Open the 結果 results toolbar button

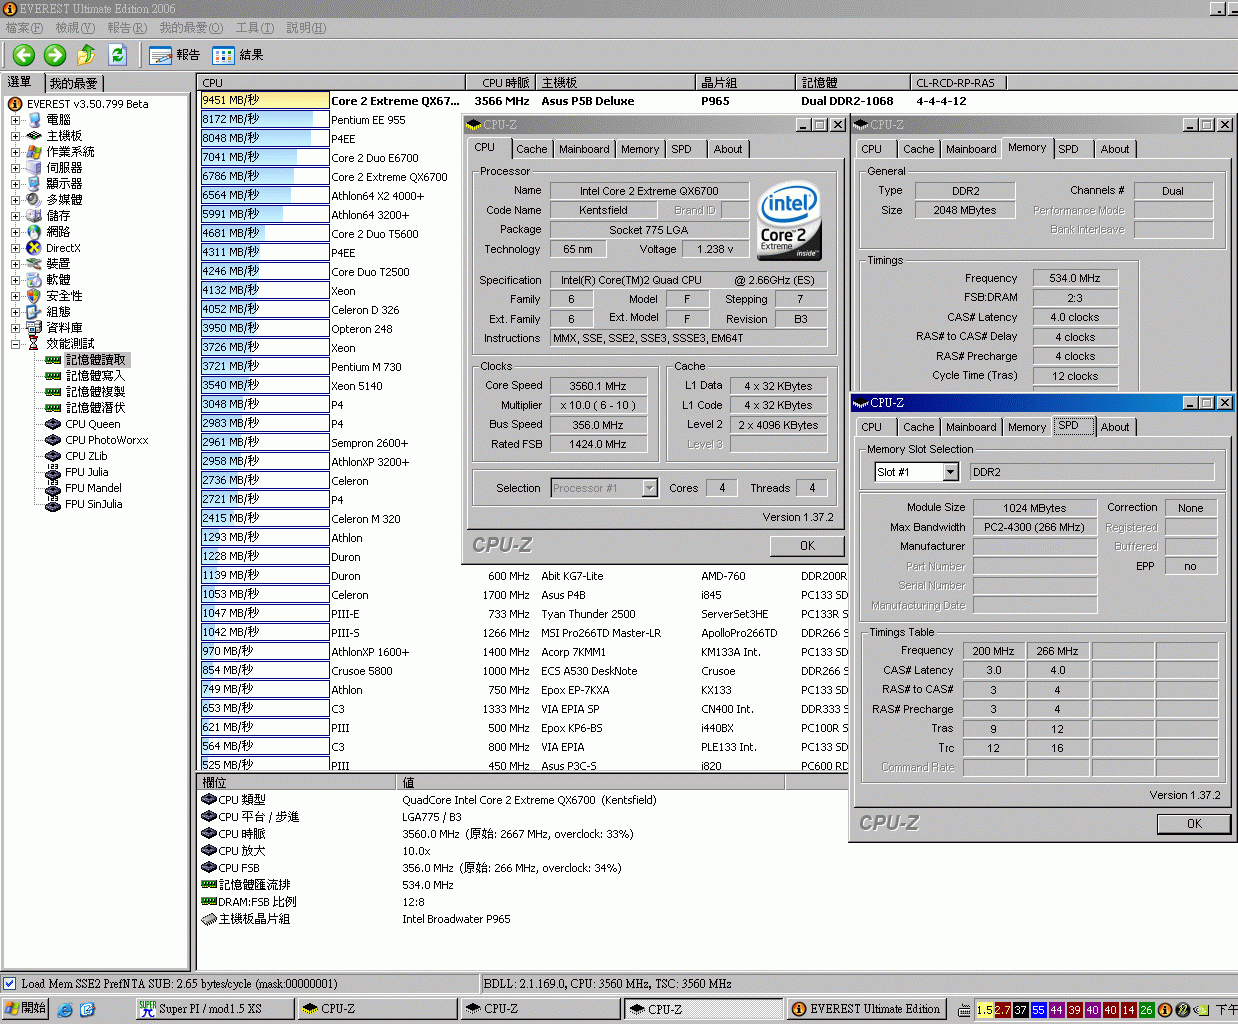point(238,55)
